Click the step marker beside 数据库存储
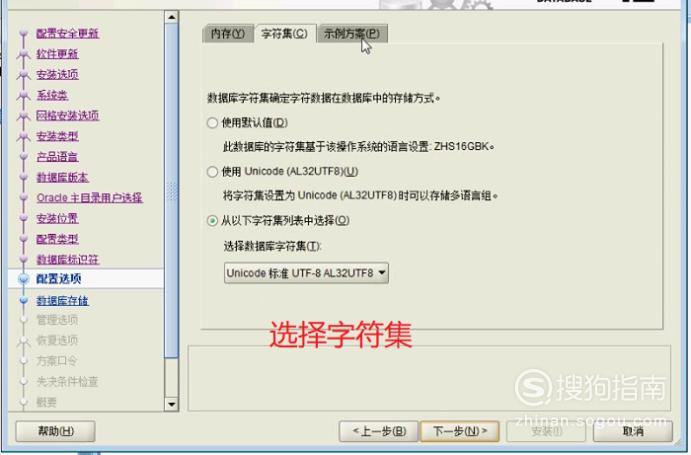This screenshot has width=691, height=455. (24, 300)
